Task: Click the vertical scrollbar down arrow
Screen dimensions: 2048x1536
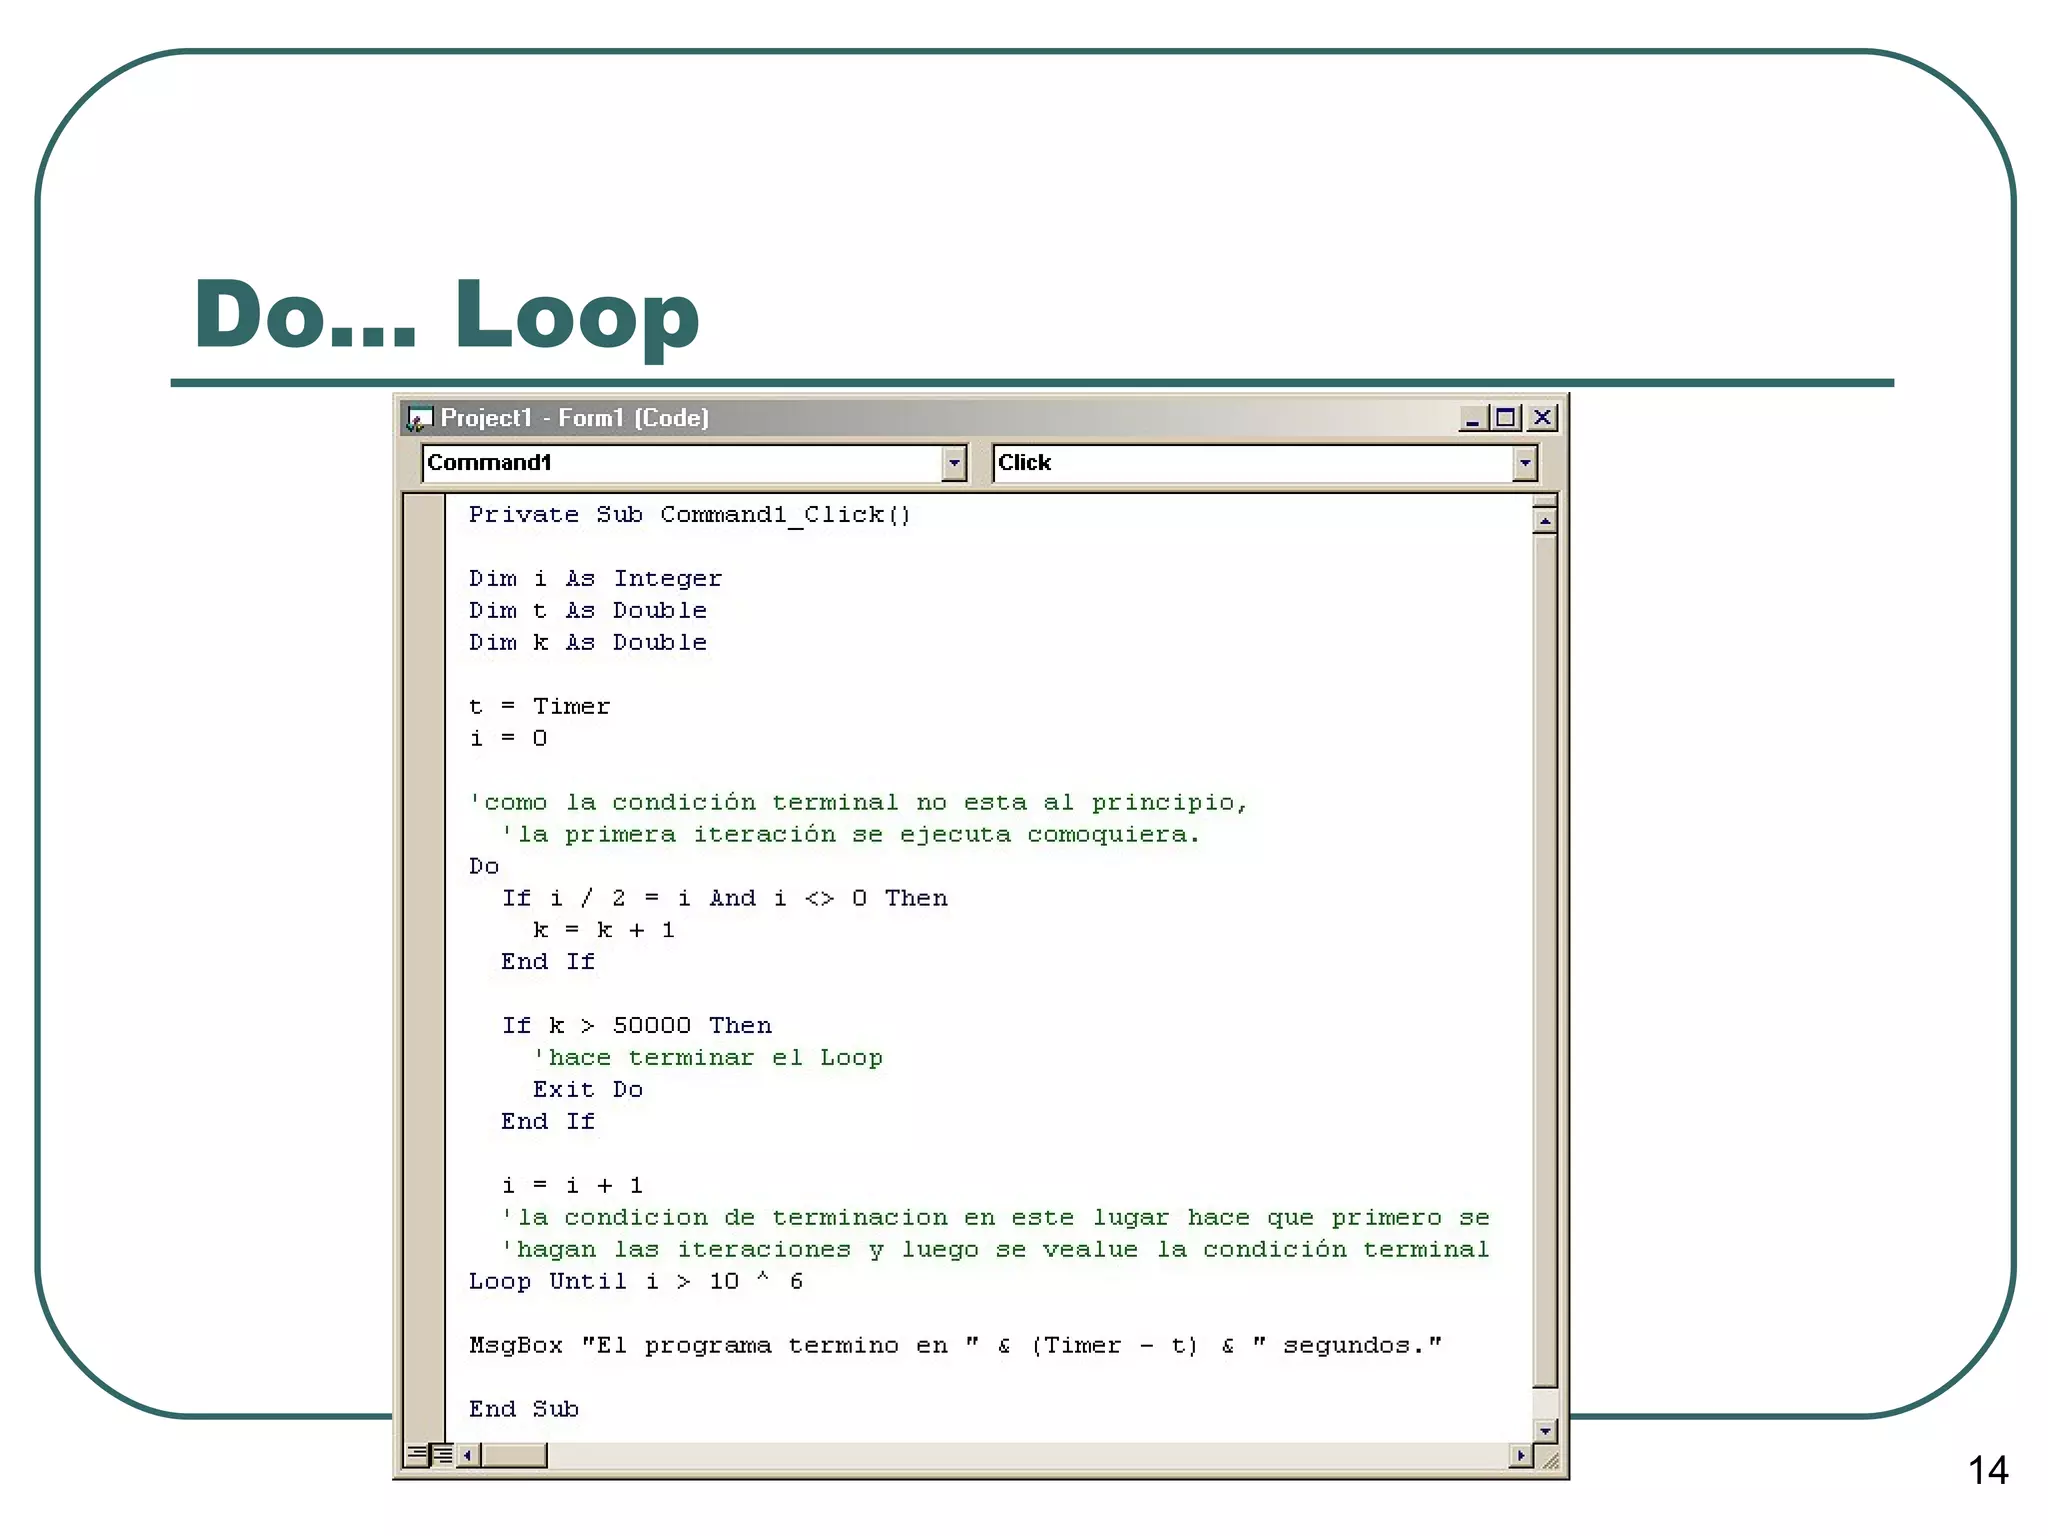Action: (x=1545, y=1430)
